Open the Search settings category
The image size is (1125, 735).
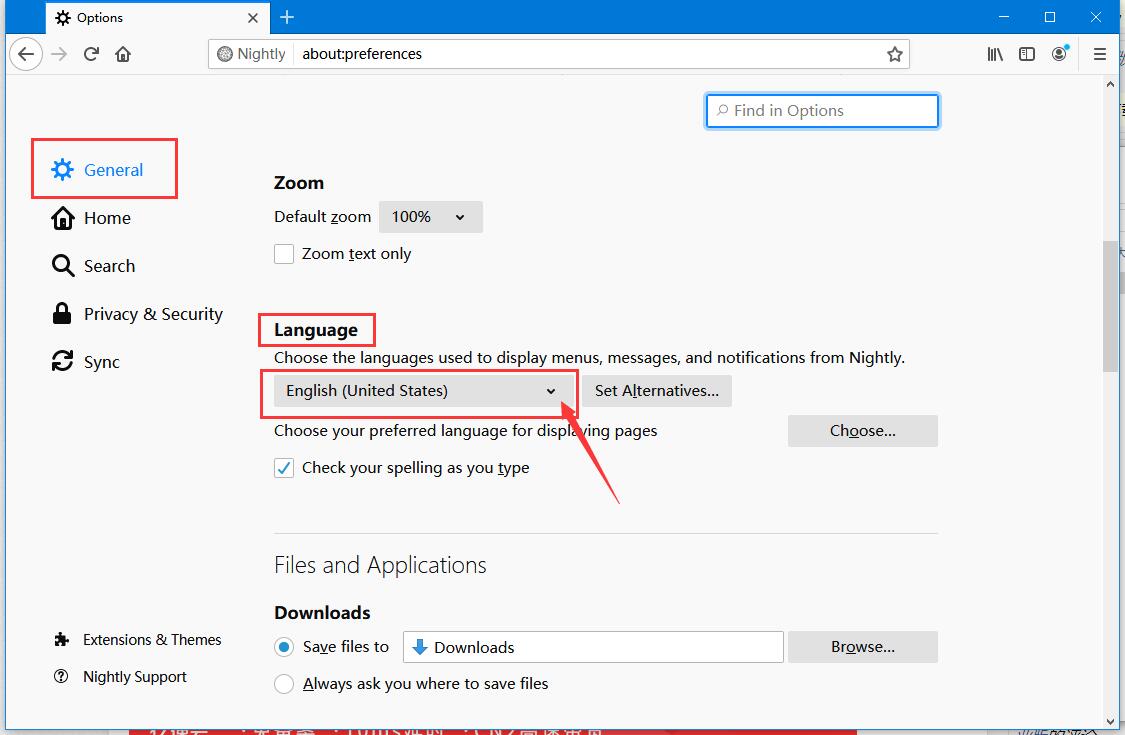coord(93,266)
